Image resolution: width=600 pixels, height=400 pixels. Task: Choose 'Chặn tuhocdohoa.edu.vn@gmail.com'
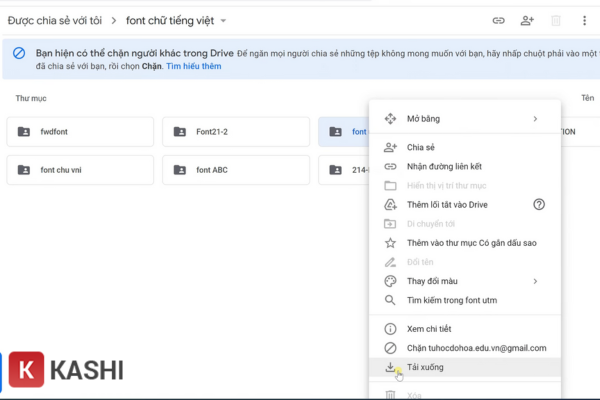click(x=465, y=348)
